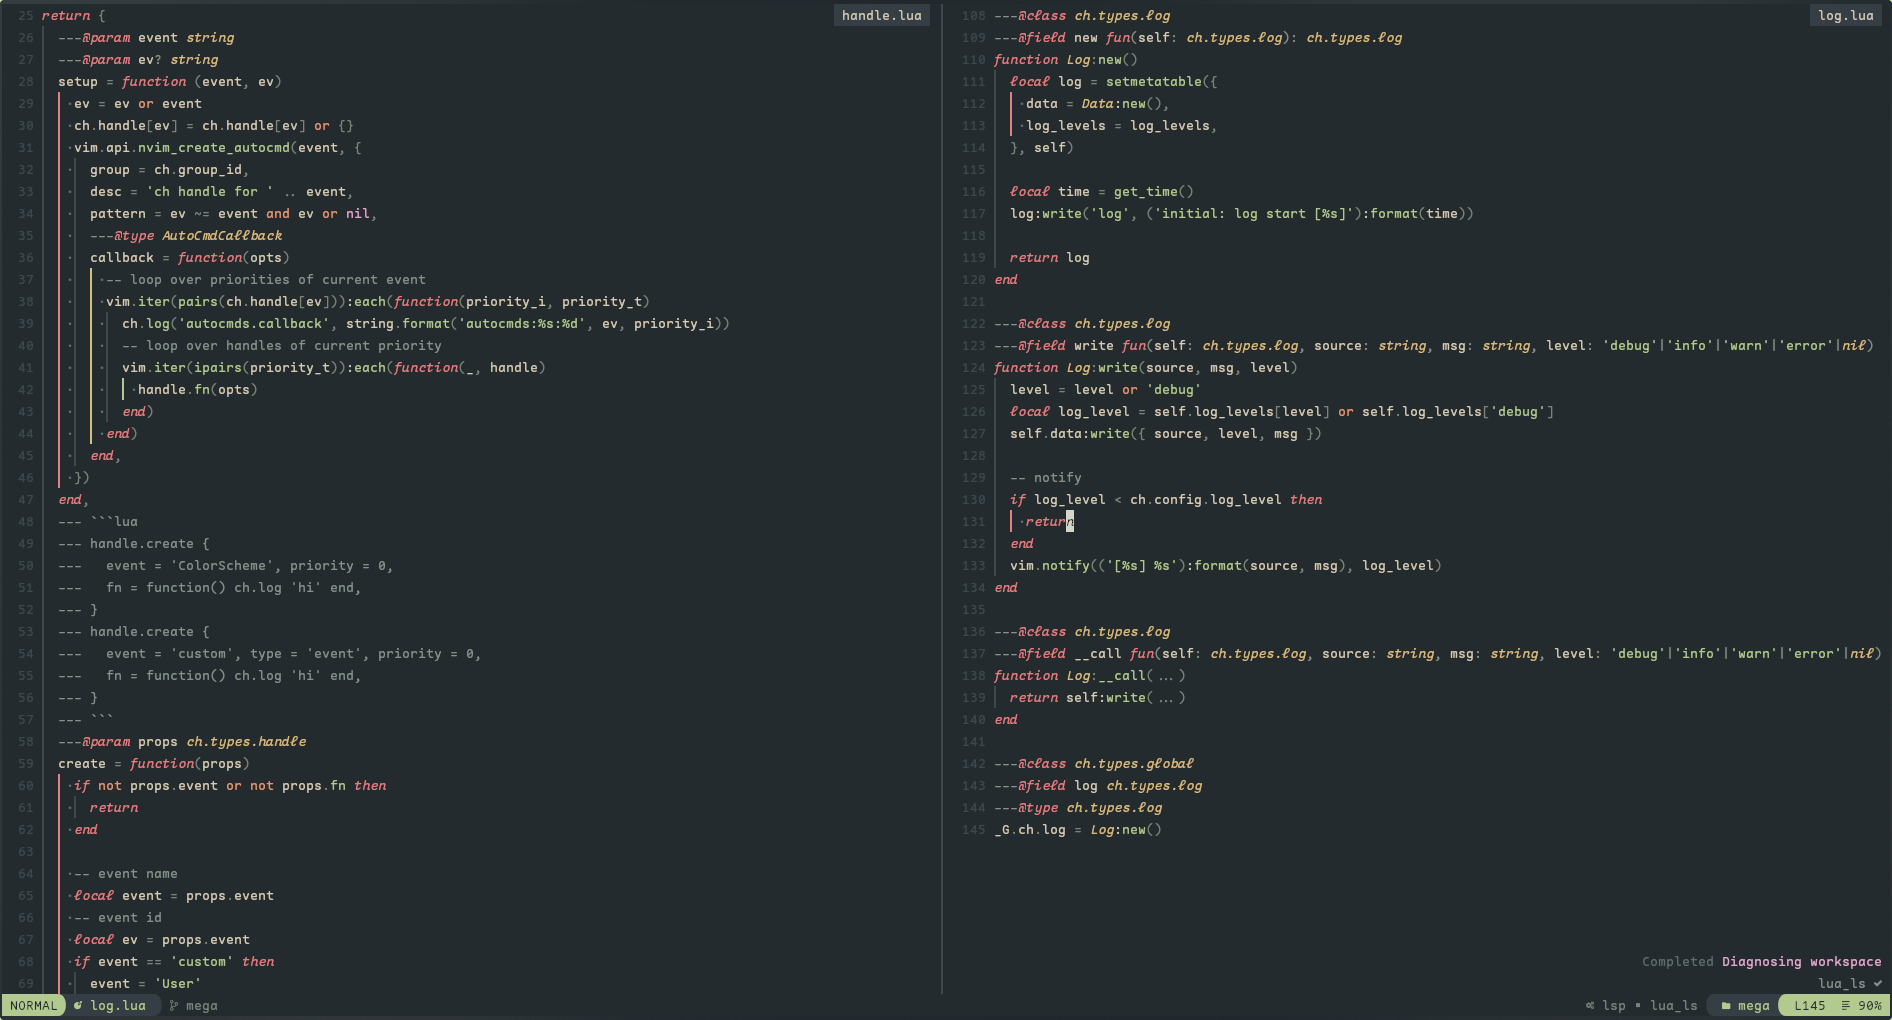The width and height of the screenshot is (1892, 1020).
Task: Select the handle.lua winbar label
Action: coord(882,15)
